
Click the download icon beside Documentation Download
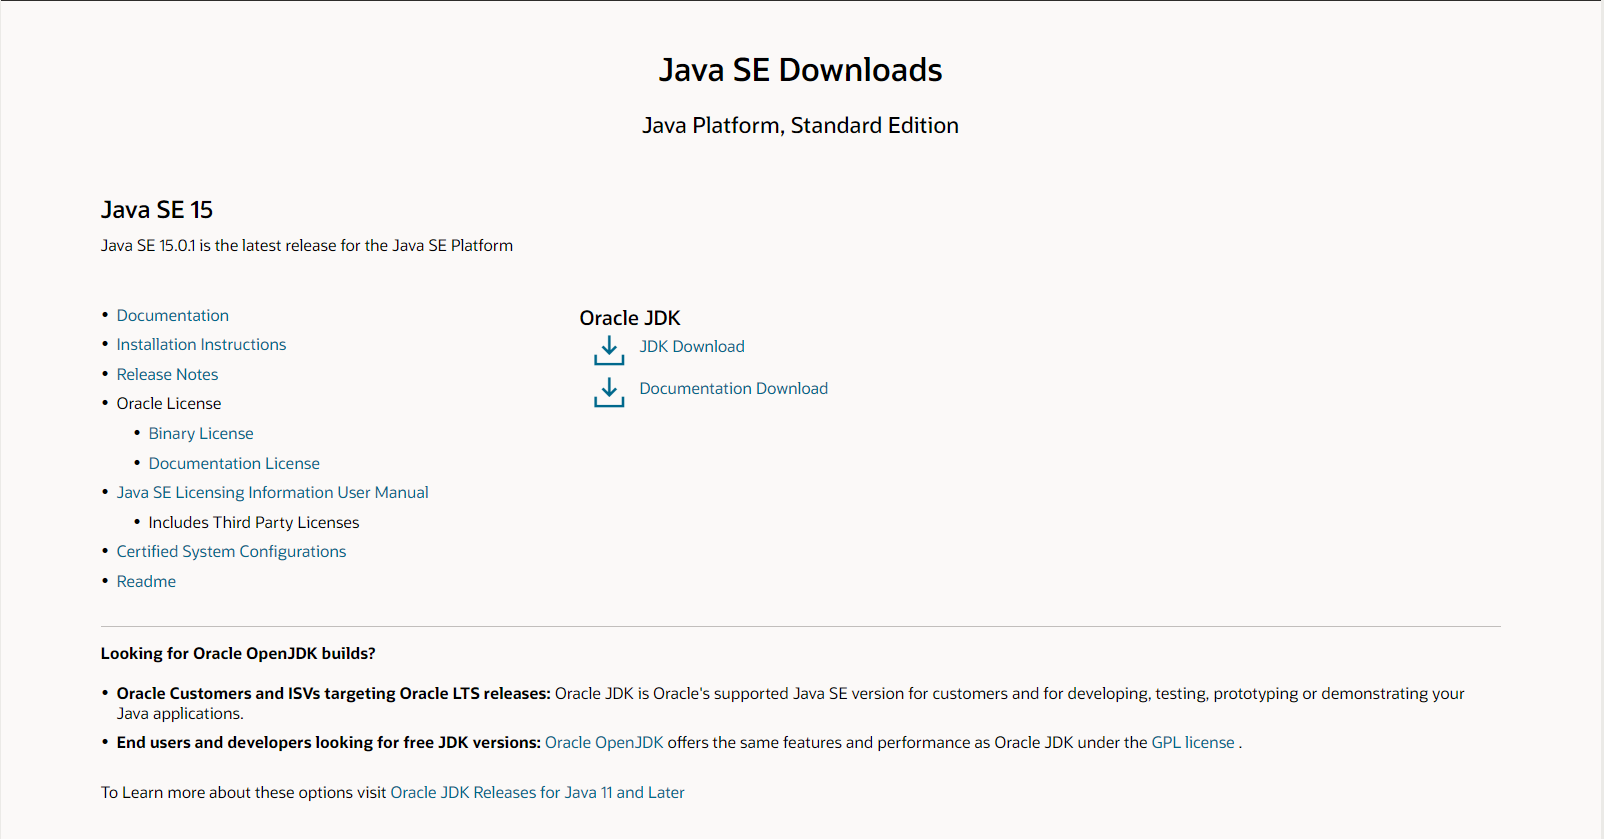click(x=609, y=392)
